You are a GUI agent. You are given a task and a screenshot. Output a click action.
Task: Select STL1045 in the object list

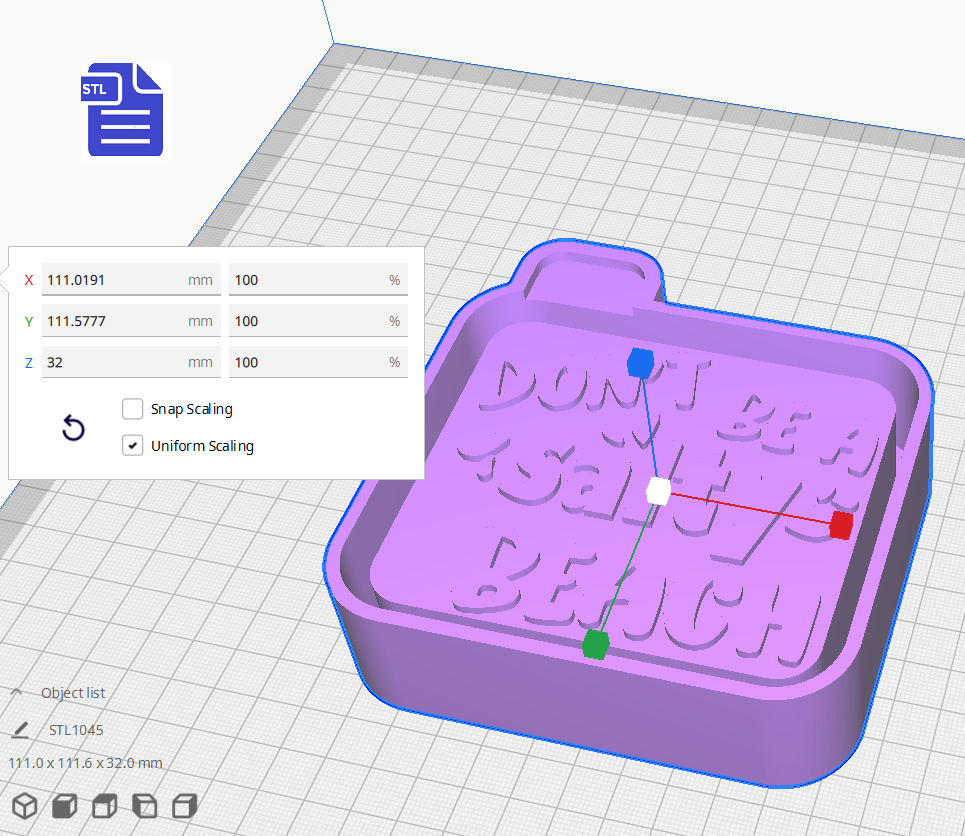tap(77, 729)
